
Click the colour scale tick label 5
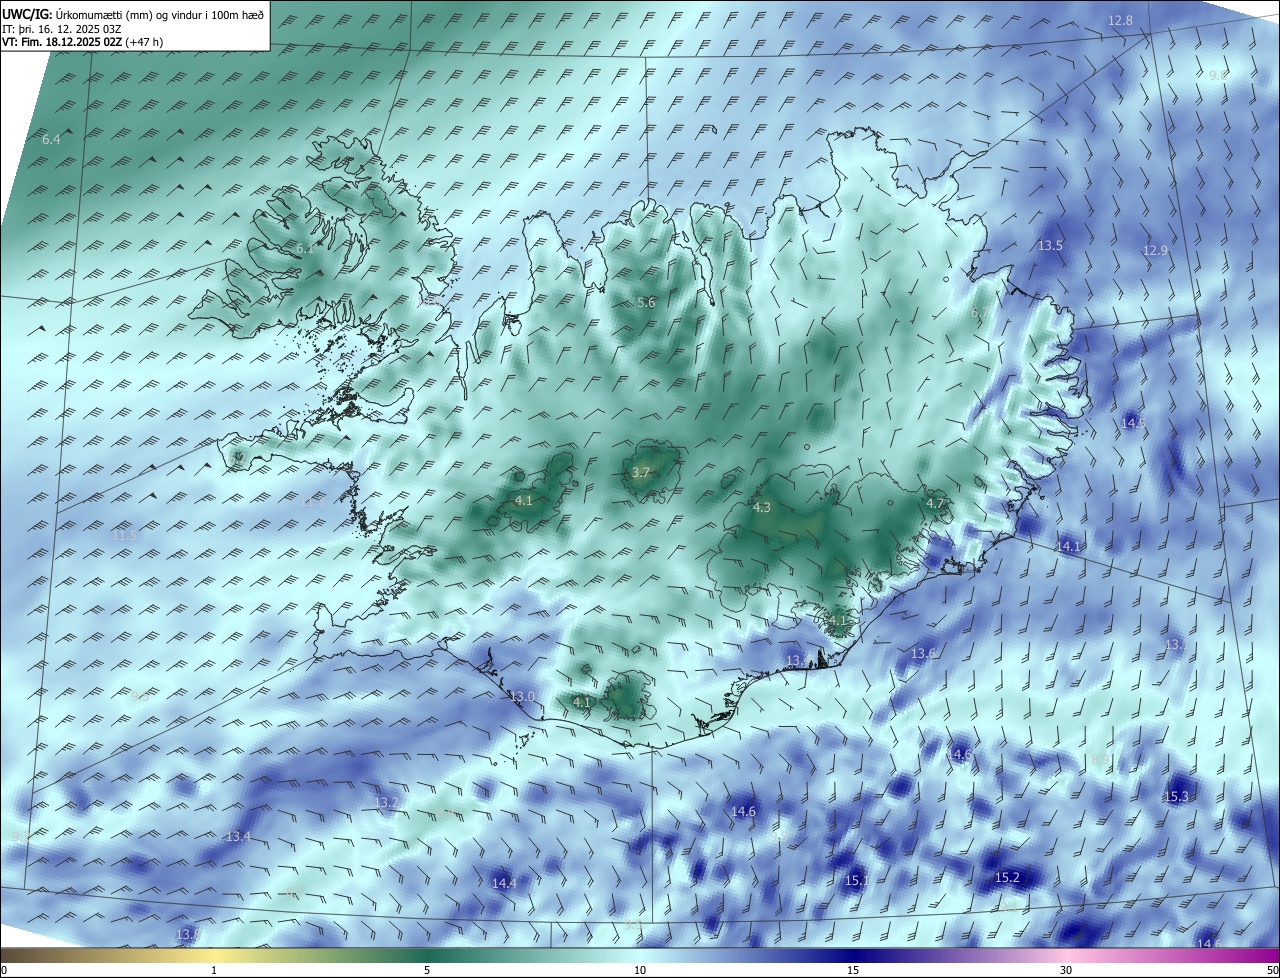[427, 970]
